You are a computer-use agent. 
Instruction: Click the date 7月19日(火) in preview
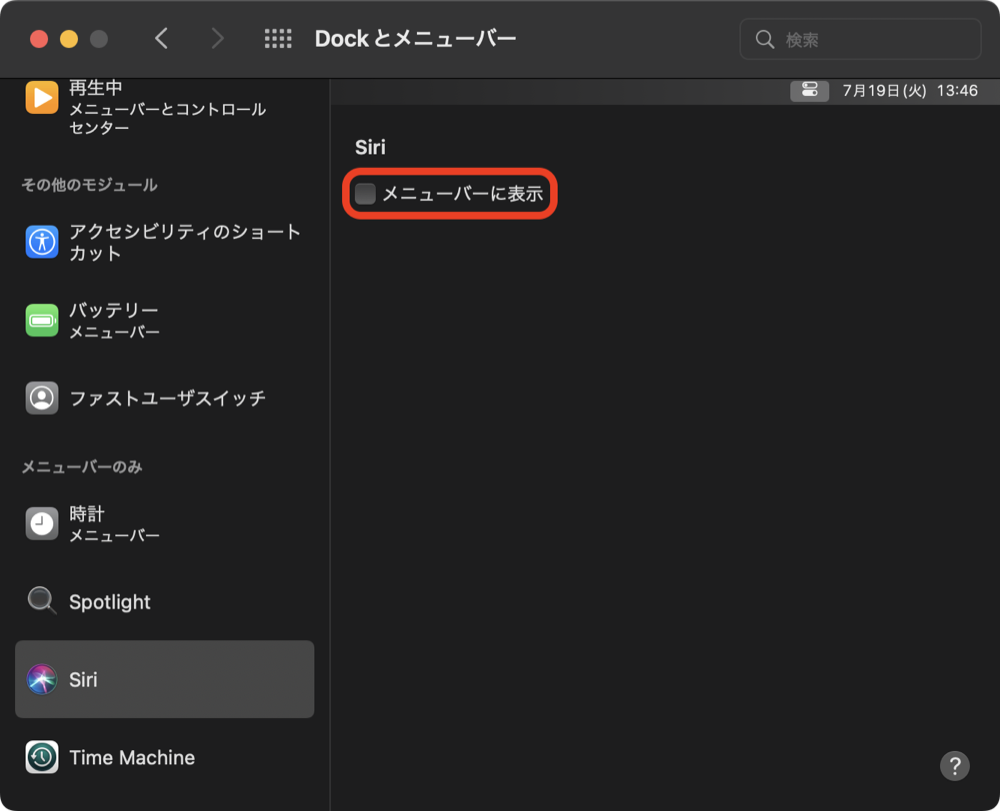point(884,91)
